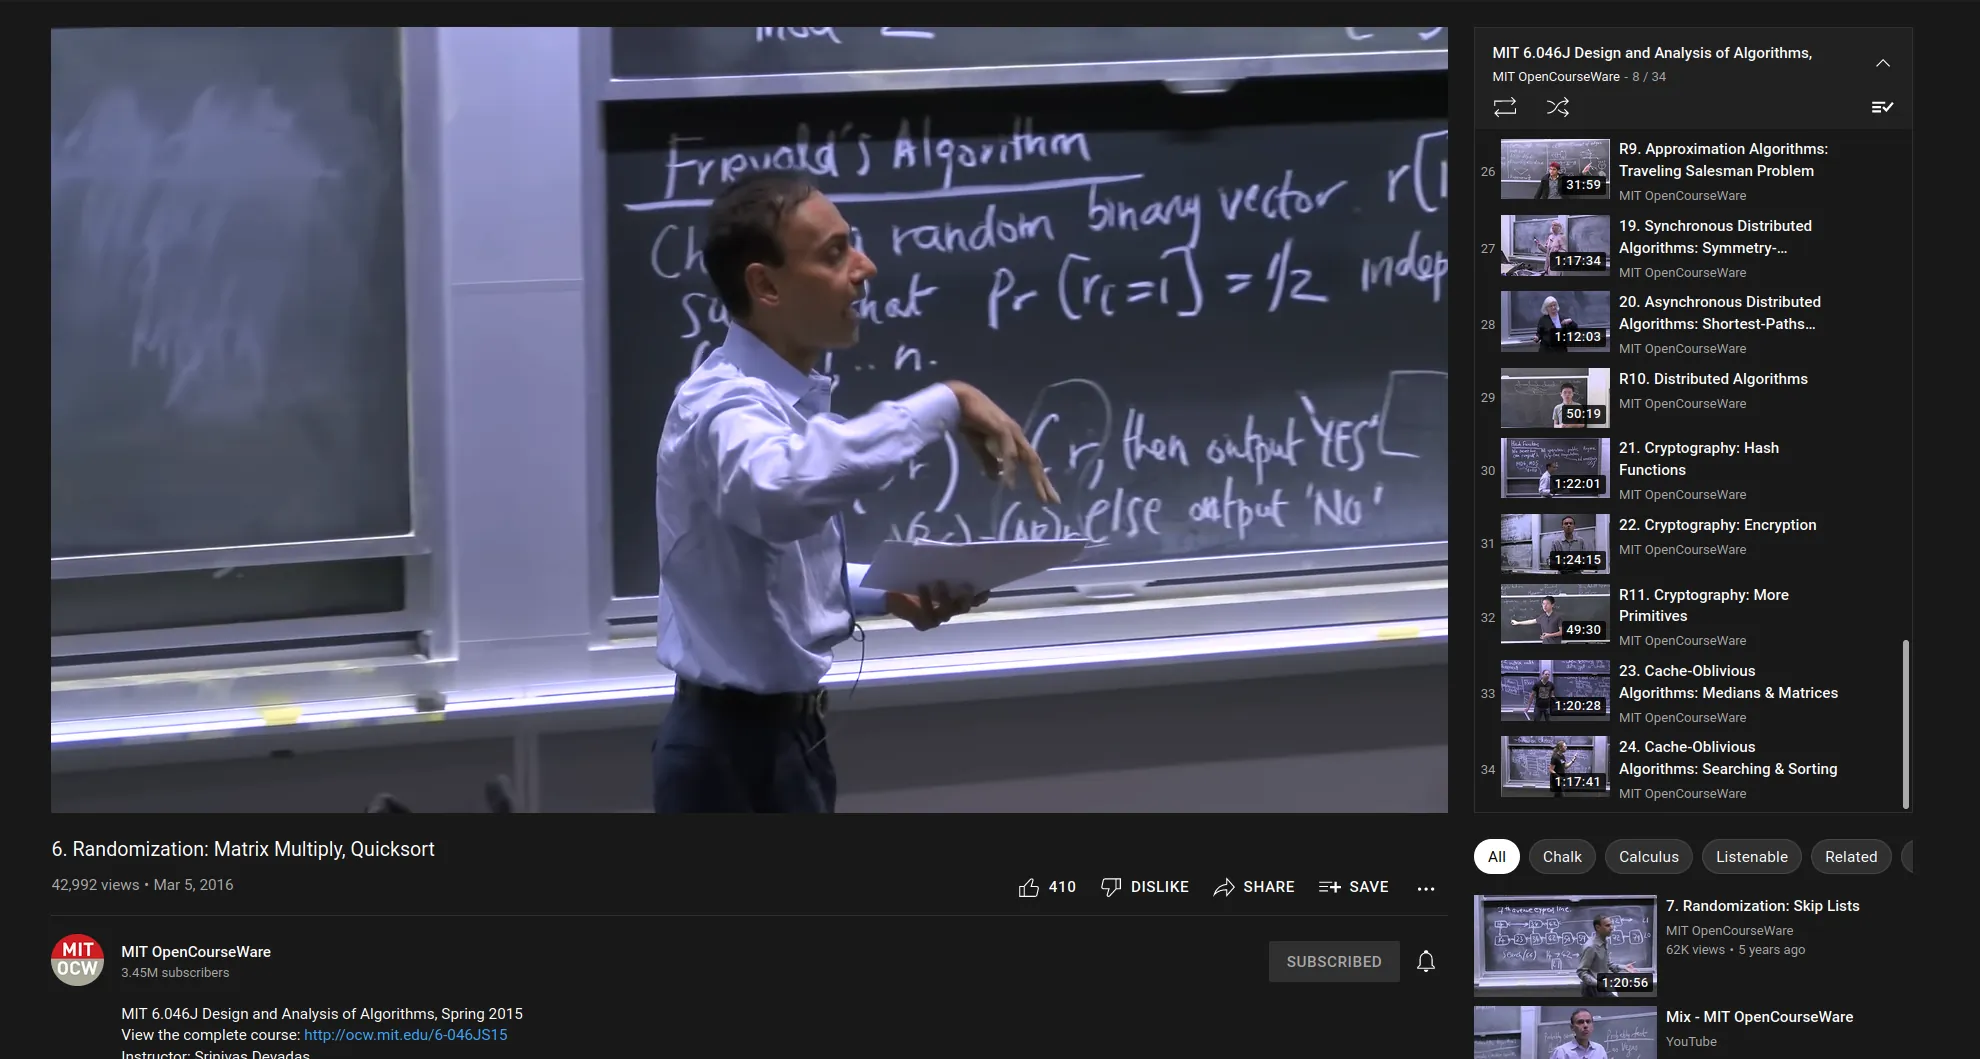Play Cryptography: Hash Functions from playlist
The height and width of the screenshot is (1059, 1980).
coord(1698,459)
